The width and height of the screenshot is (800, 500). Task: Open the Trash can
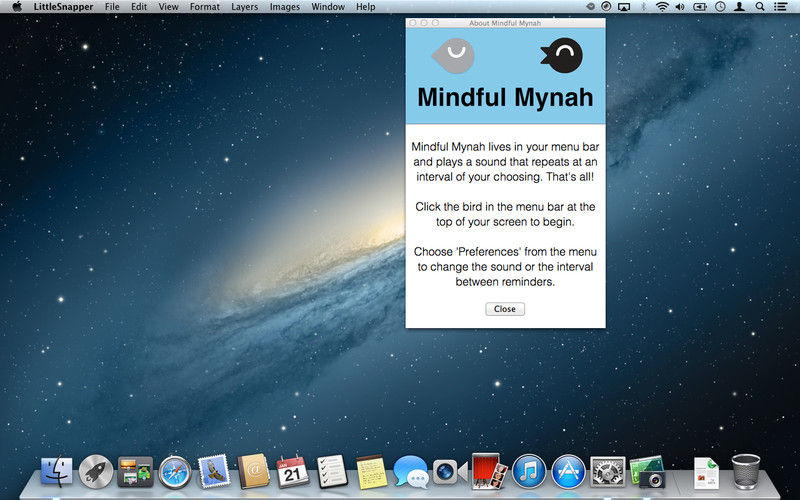click(x=745, y=472)
